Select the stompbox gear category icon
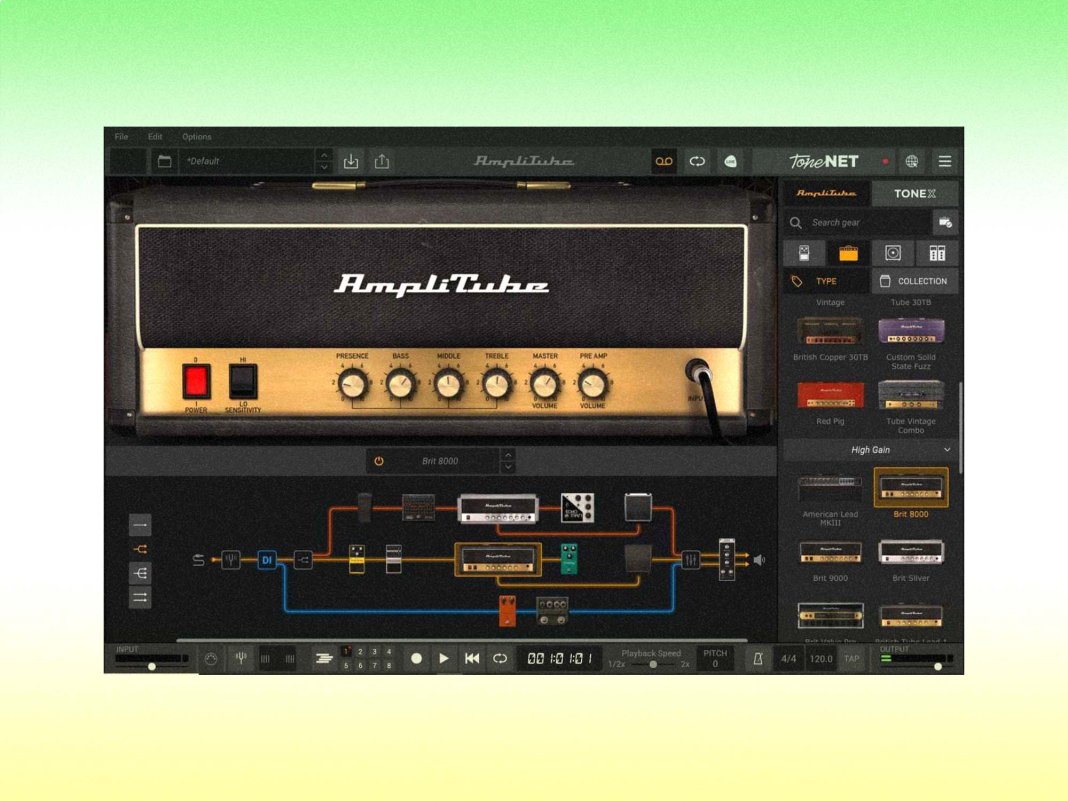This screenshot has width=1068, height=801. click(803, 253)
